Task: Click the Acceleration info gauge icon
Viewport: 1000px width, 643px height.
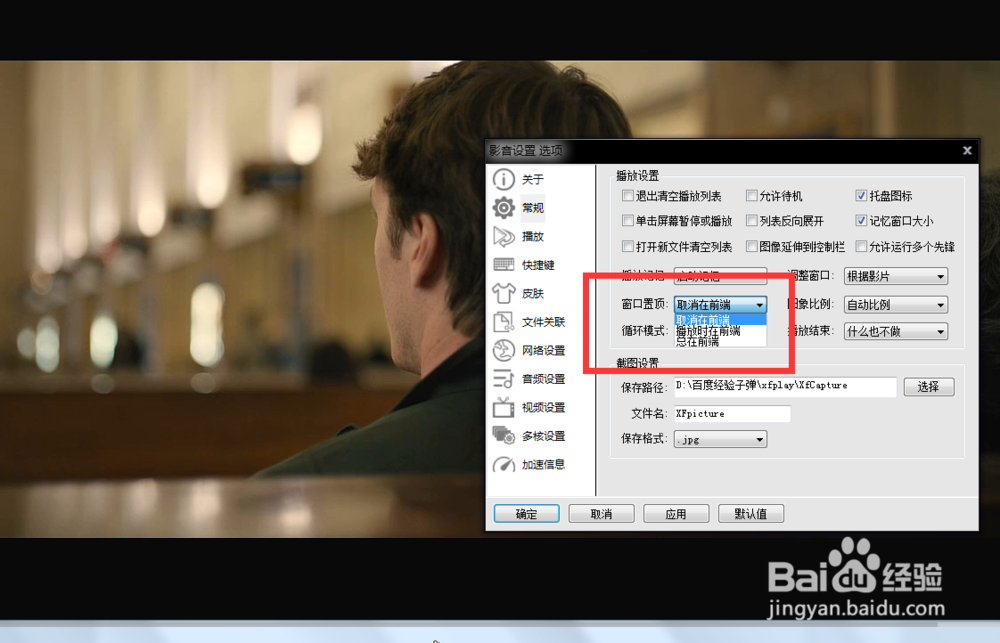Action: click(x=504, y=464)
